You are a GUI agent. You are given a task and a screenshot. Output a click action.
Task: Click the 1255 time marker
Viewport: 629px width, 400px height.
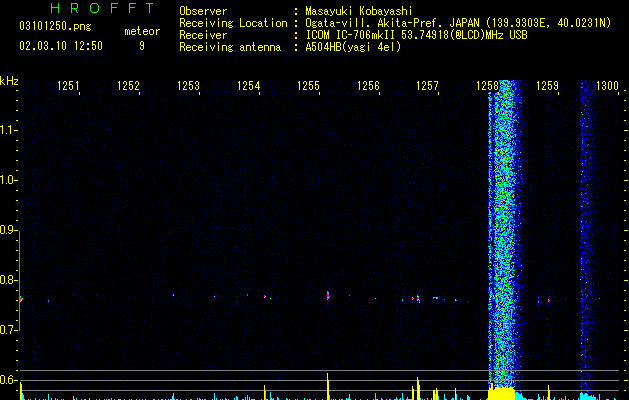click(308, 86)
